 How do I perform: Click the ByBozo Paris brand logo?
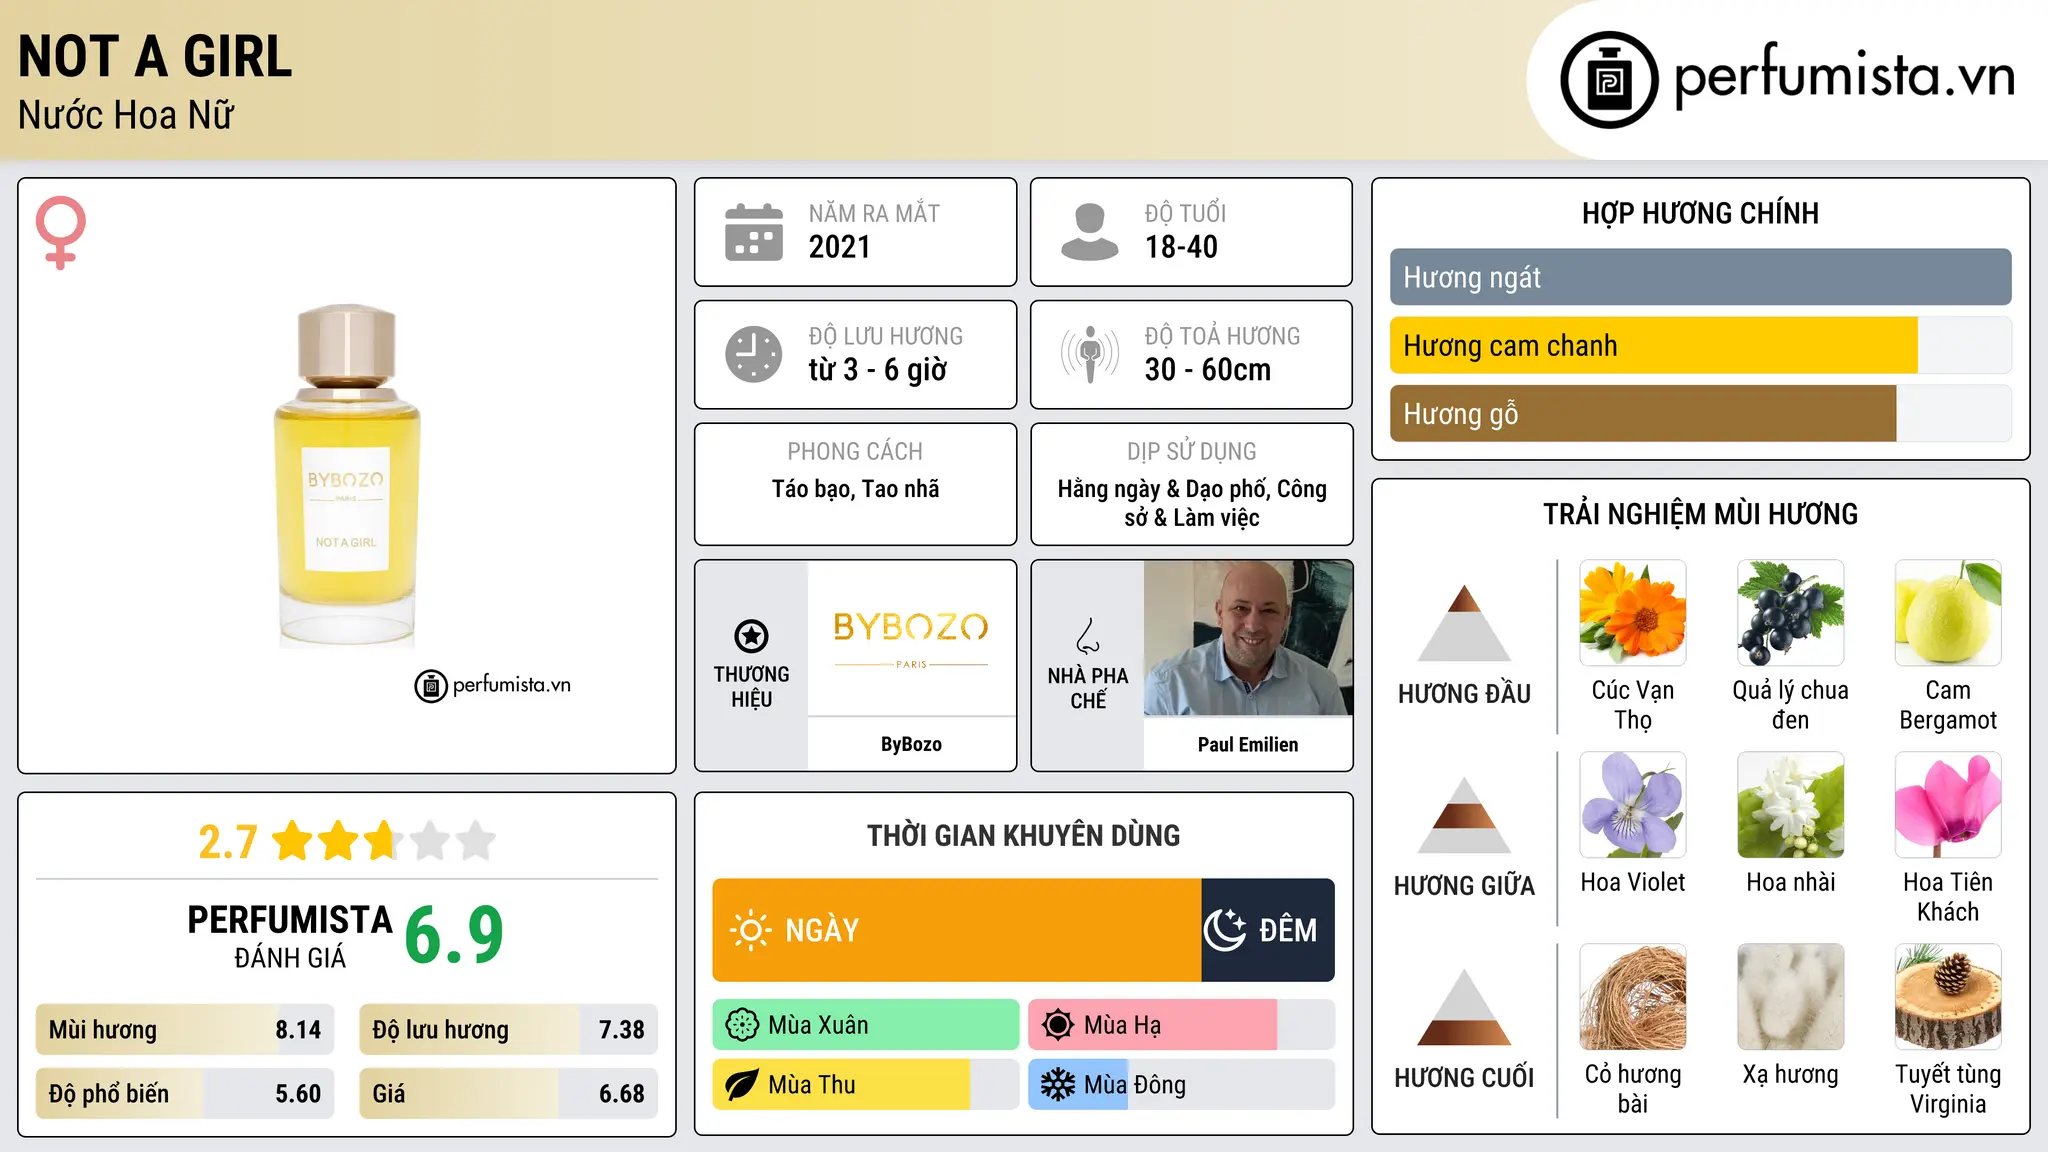[x=911, y=638]
